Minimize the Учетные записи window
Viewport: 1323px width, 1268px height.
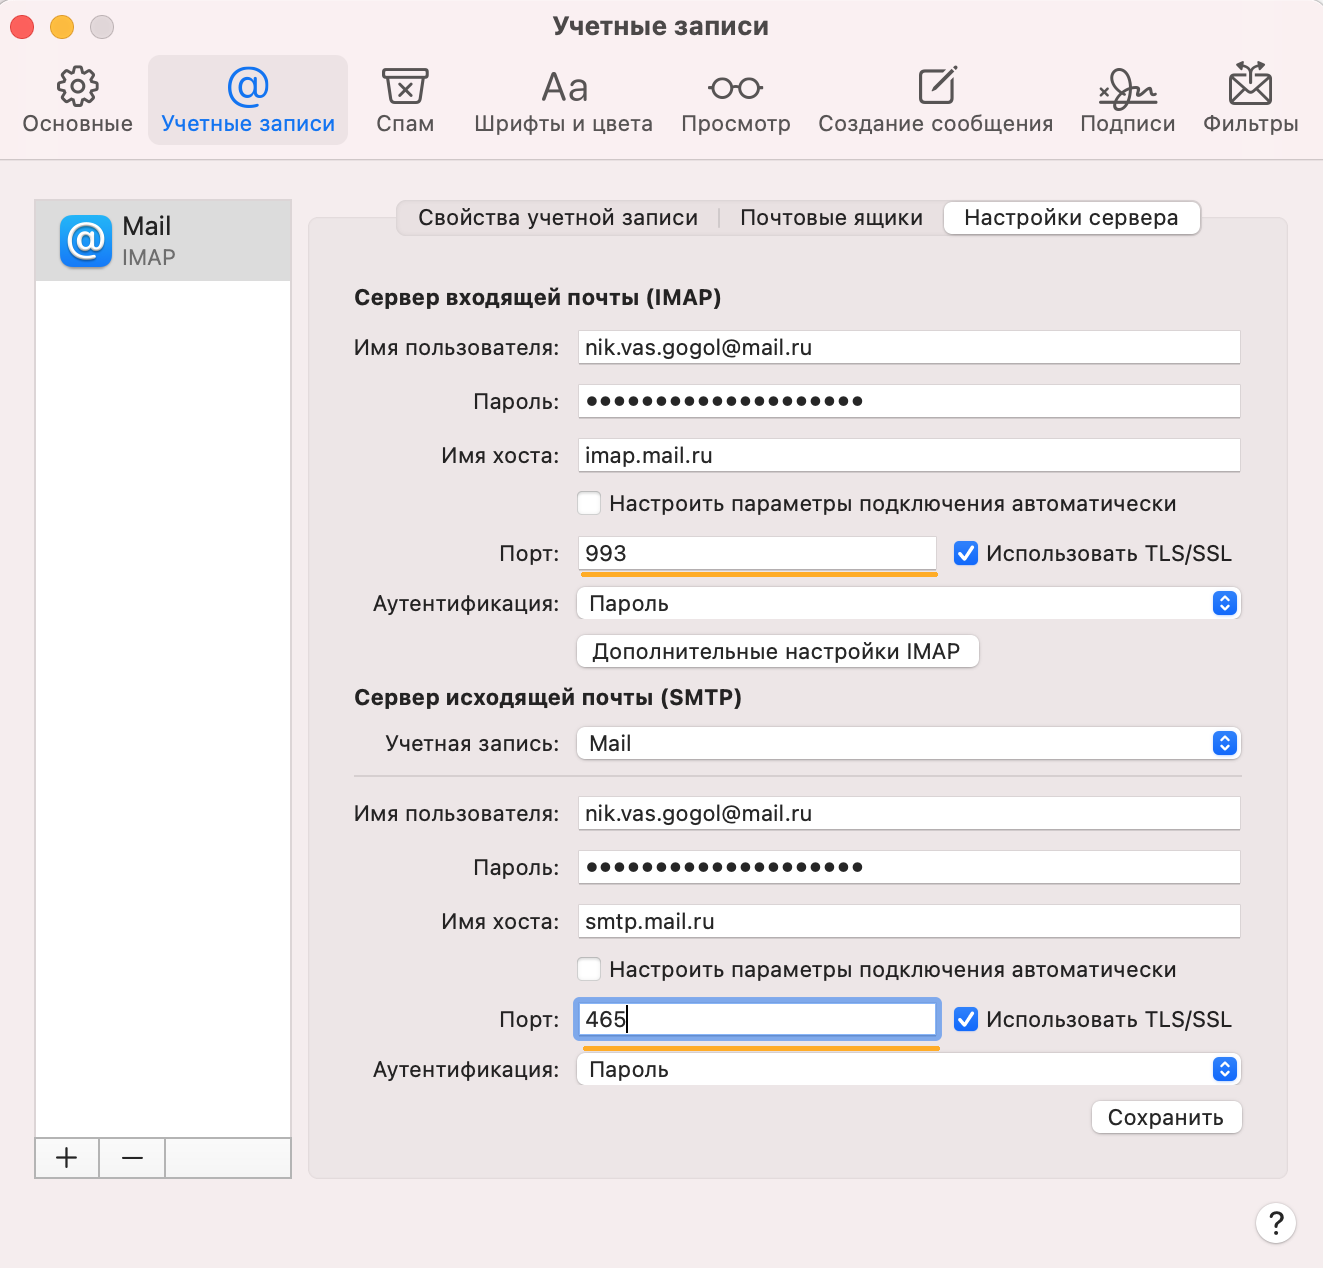pos(62,27)
